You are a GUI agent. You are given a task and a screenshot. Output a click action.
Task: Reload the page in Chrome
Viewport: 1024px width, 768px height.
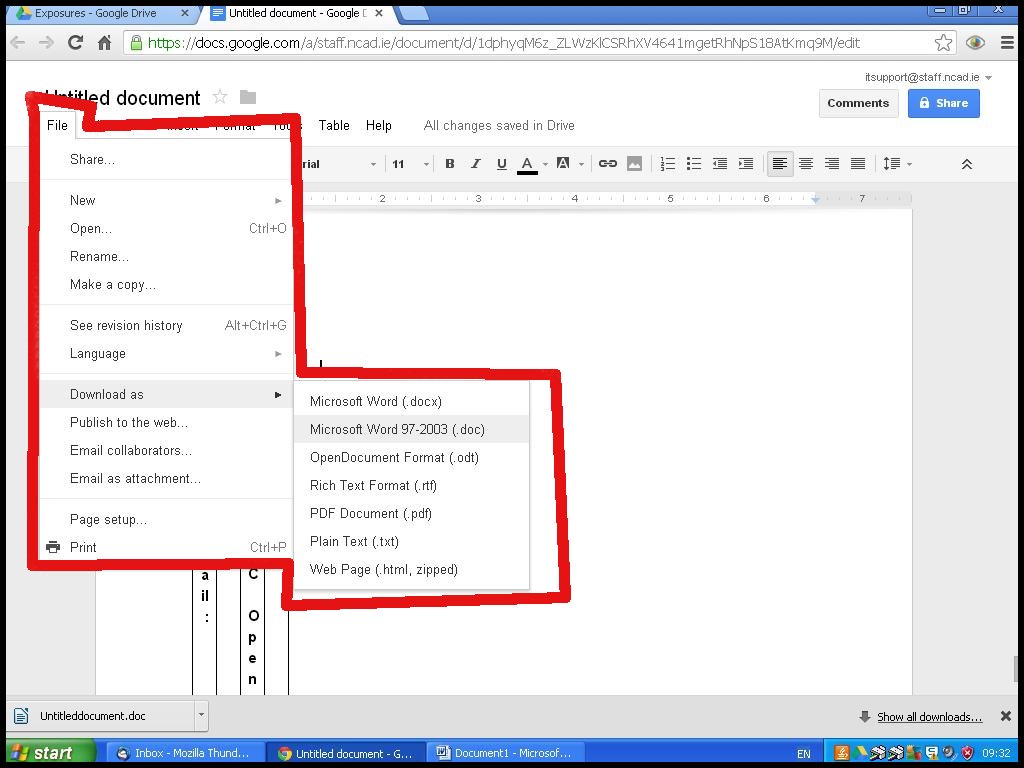coord(75,43)
